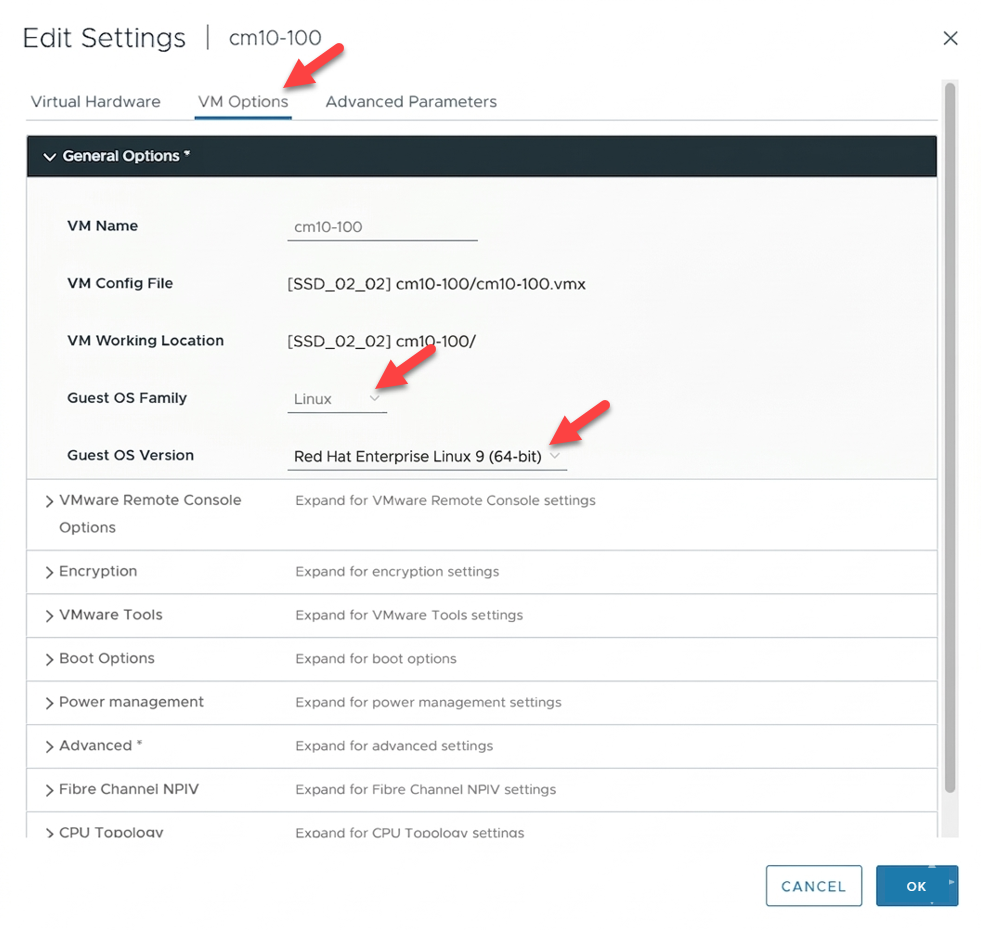This screenshot has width=981, height=930.
Task: Expand the Advanced settings chevron
Action: coord(49,747)
